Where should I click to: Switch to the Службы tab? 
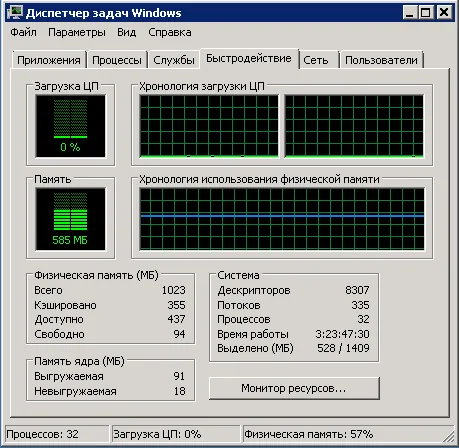click(x=174, y=60)
